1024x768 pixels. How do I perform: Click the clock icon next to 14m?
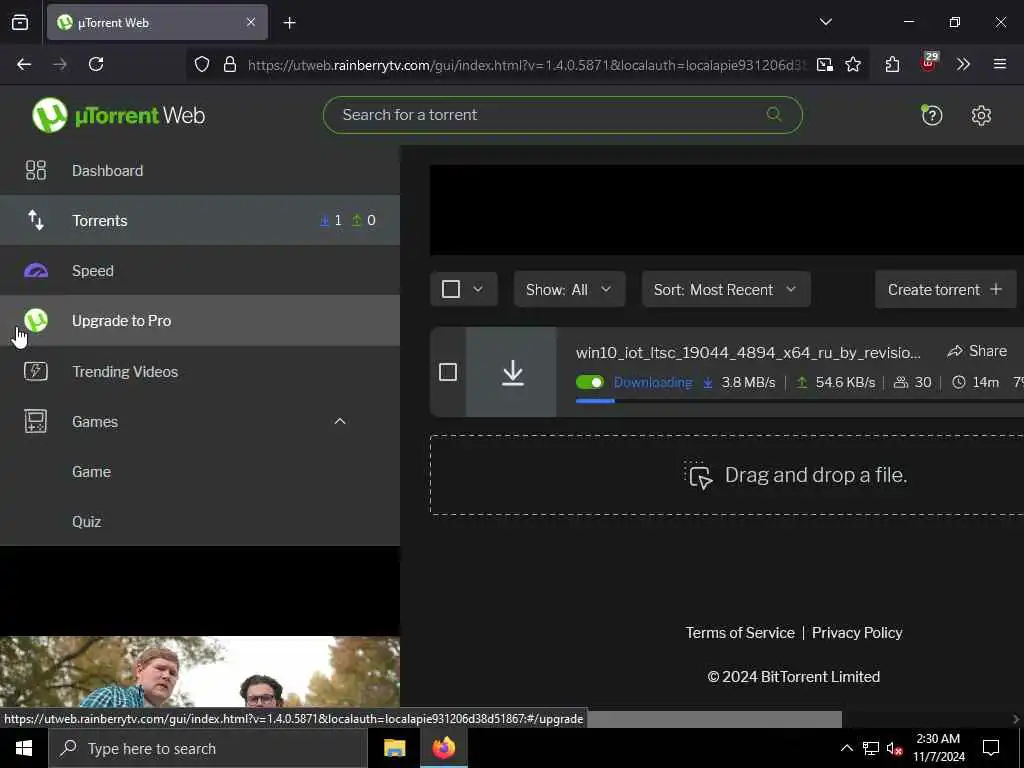pyautogui.click(x=958, y=383)
